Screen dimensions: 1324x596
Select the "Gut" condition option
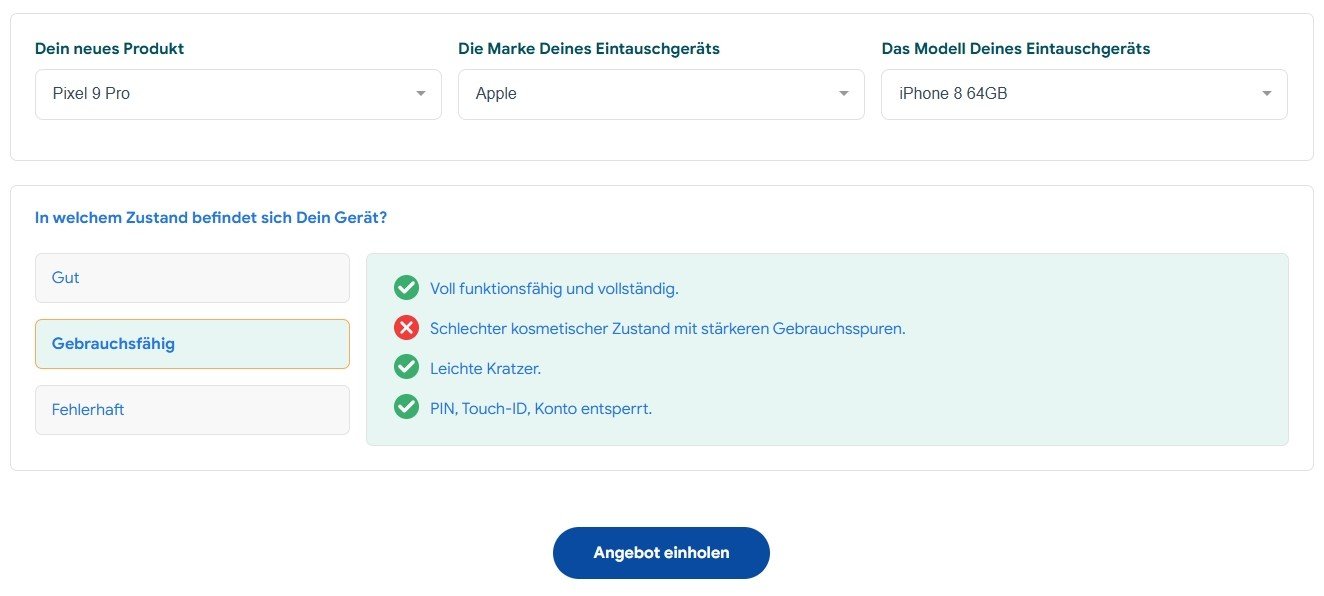(x=192, y=278)
